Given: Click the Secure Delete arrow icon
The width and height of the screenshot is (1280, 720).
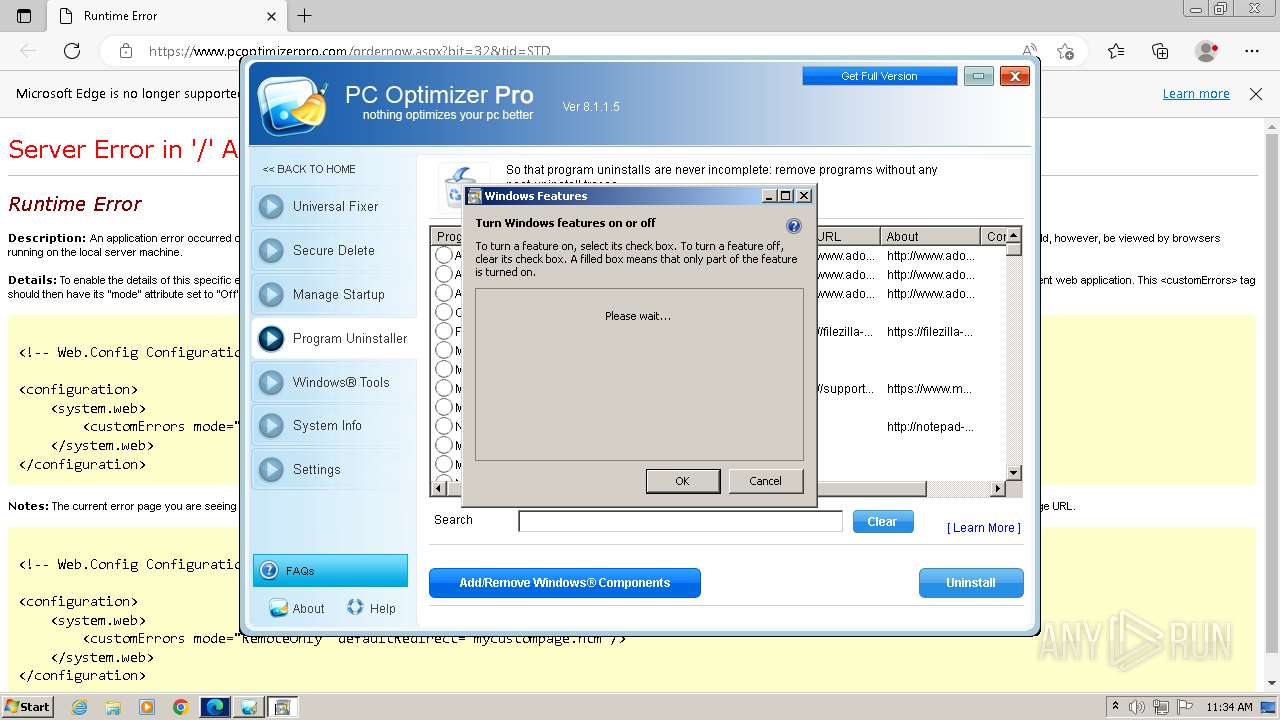Looking at the screenshot, I should 271,251.
